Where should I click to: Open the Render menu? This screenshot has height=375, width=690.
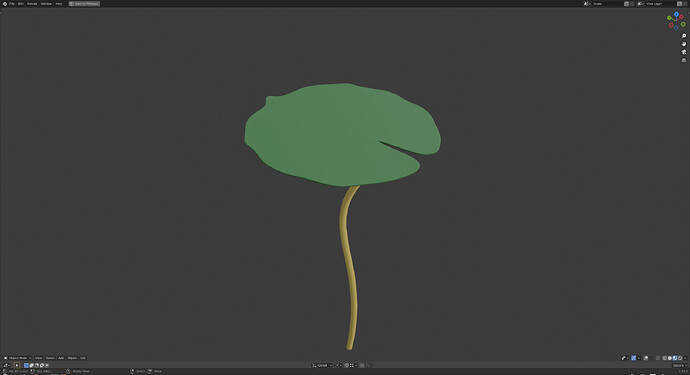click(32, 4)
